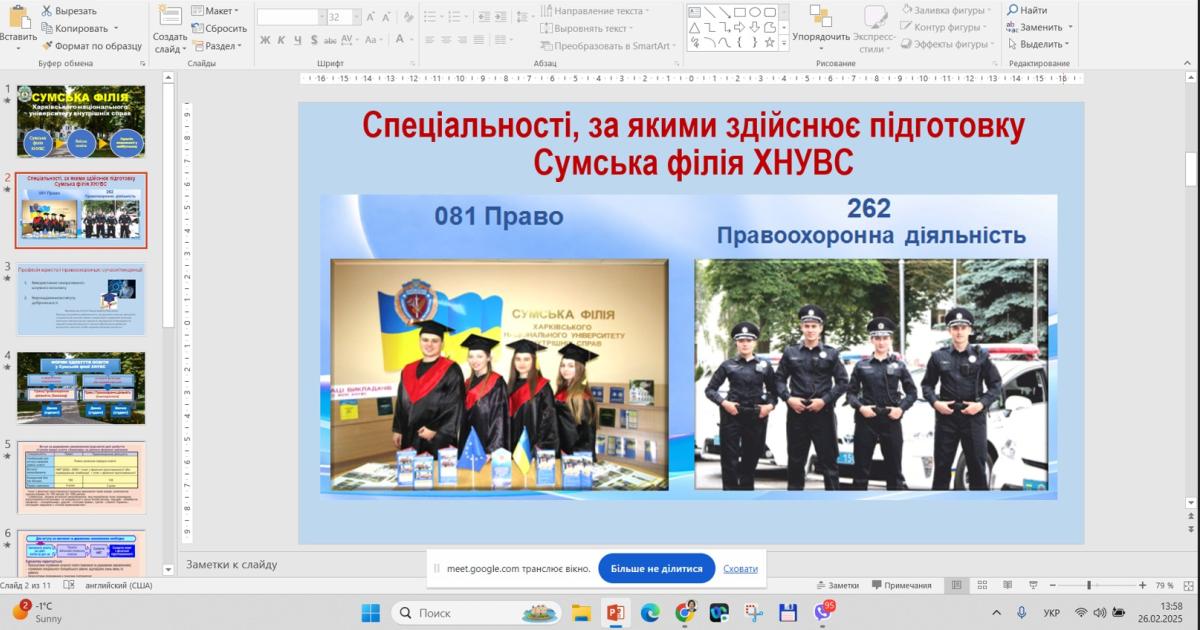Image resolution: width=1200 pixels, height=630 pixels.
Task: Align the text left
Action: point(430,41)
